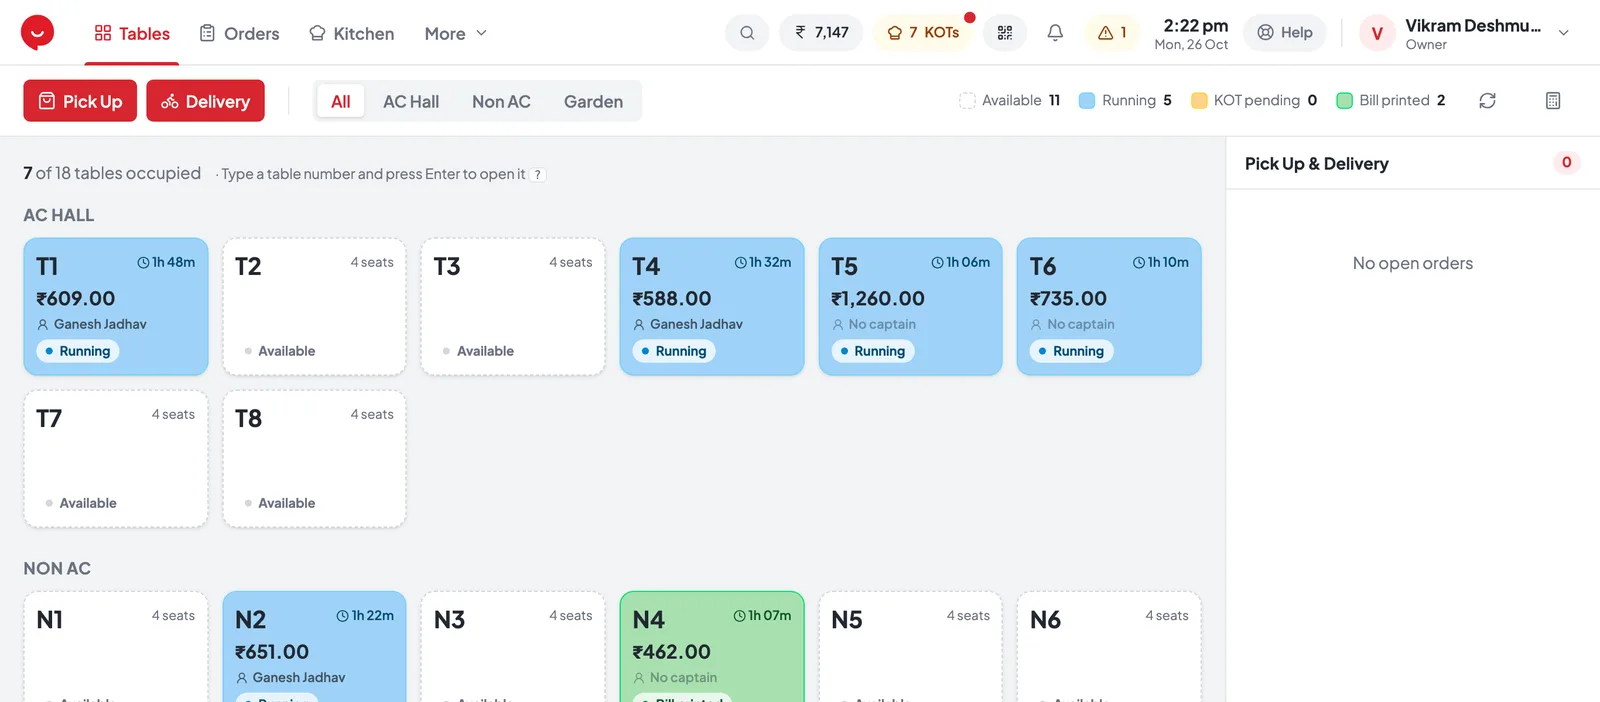Toggle the Running status filter

tap(1125, 100)
